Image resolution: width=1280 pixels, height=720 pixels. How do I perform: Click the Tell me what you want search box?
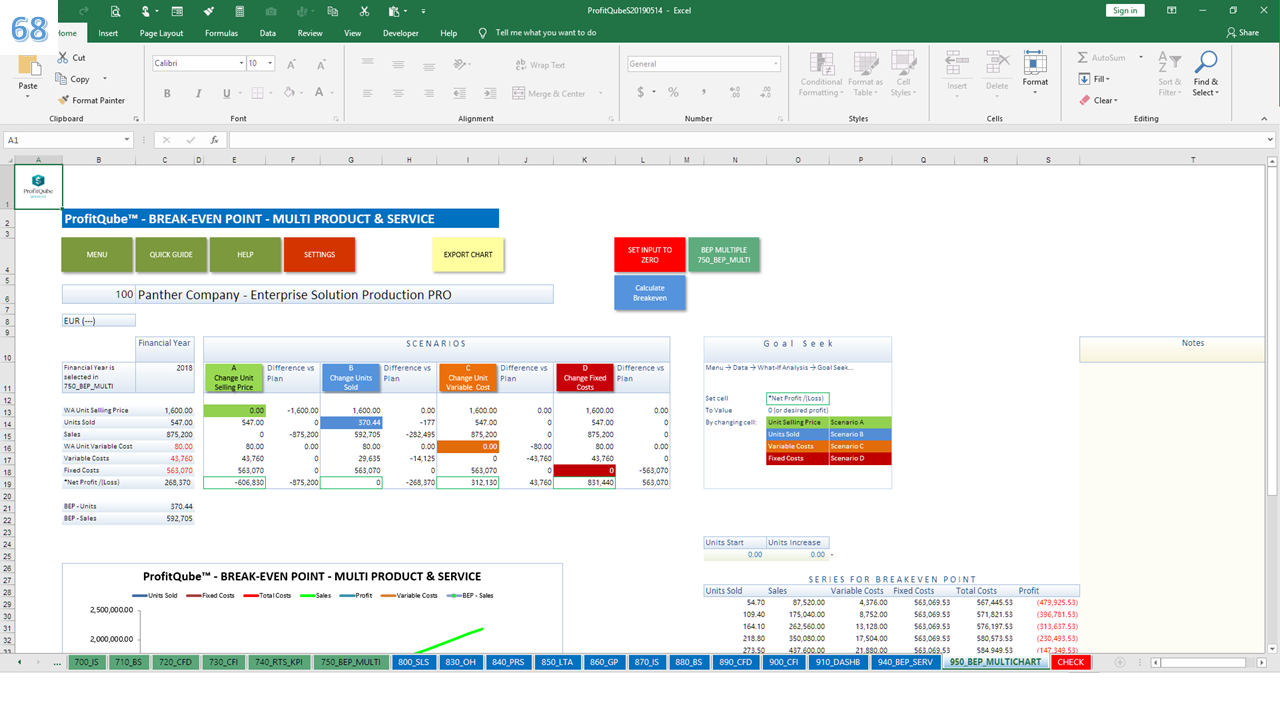545,33
